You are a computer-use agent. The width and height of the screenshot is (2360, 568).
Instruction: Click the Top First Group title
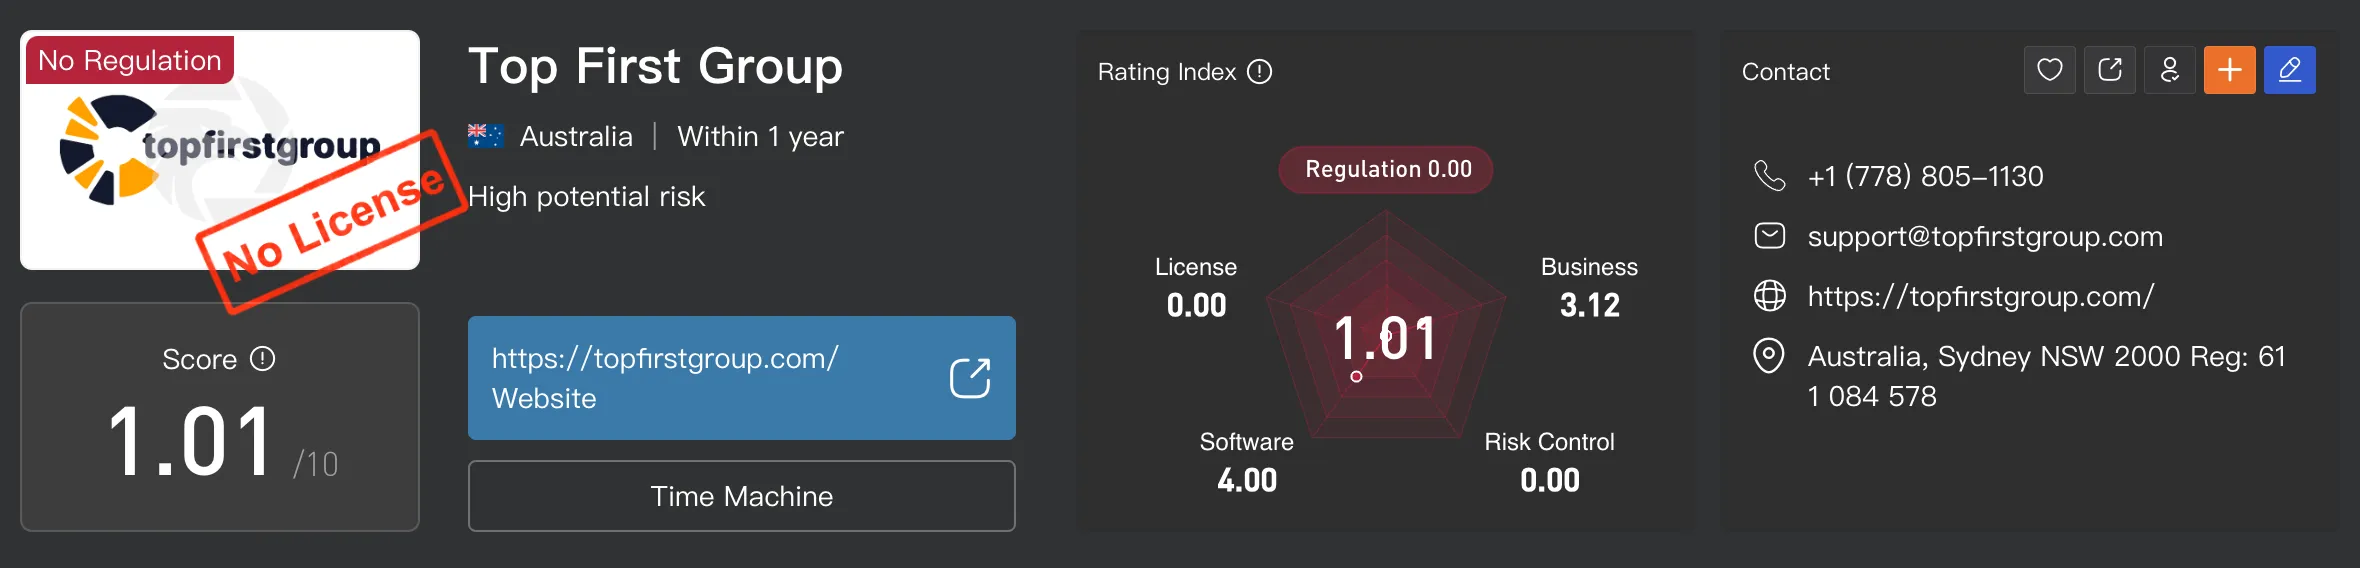pos(656,67)
